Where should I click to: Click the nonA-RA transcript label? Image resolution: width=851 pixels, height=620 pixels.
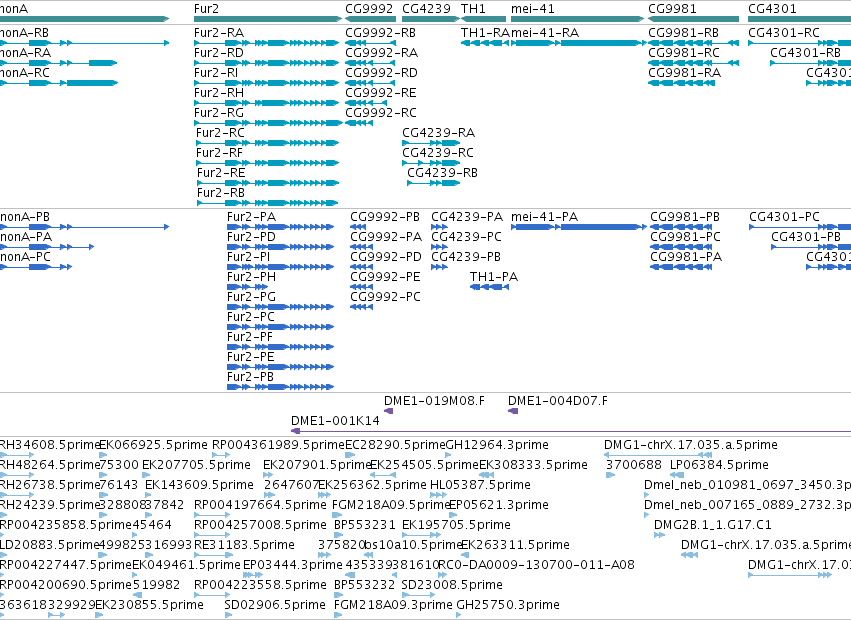click(x=26, y=53)
